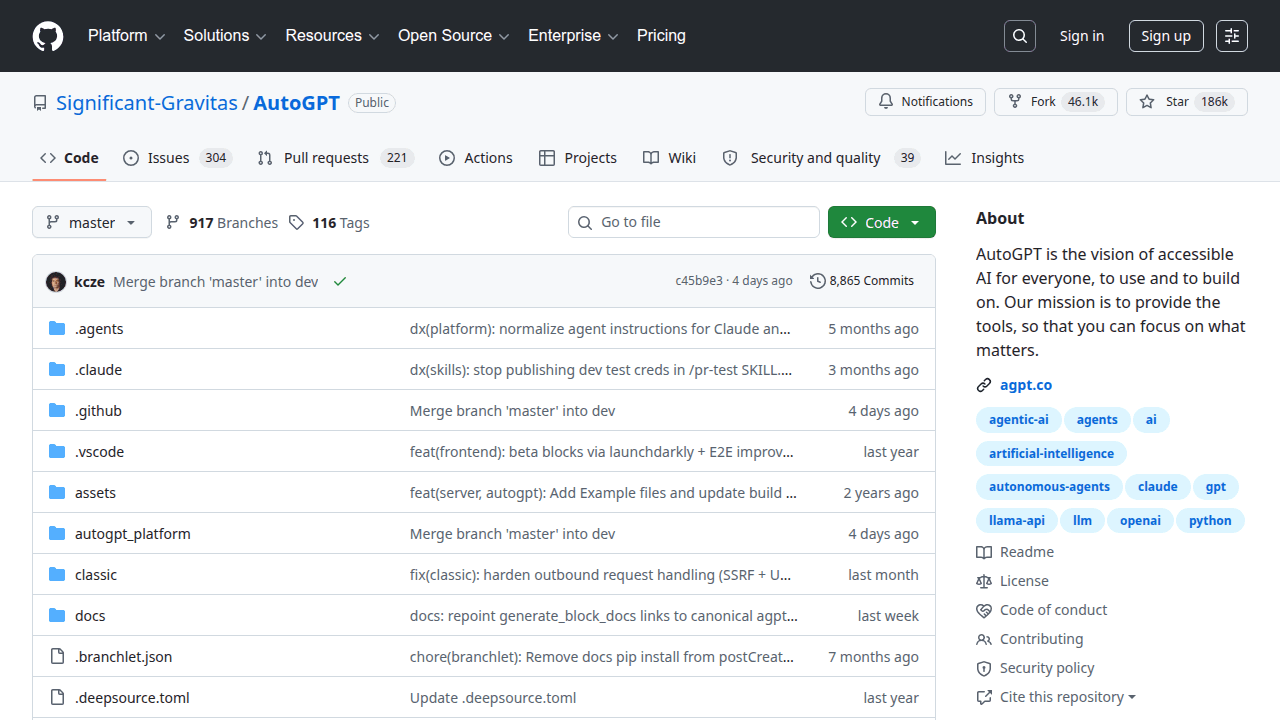Click the repository icon beside Significant-Gravitas

[x=40, y=103]
